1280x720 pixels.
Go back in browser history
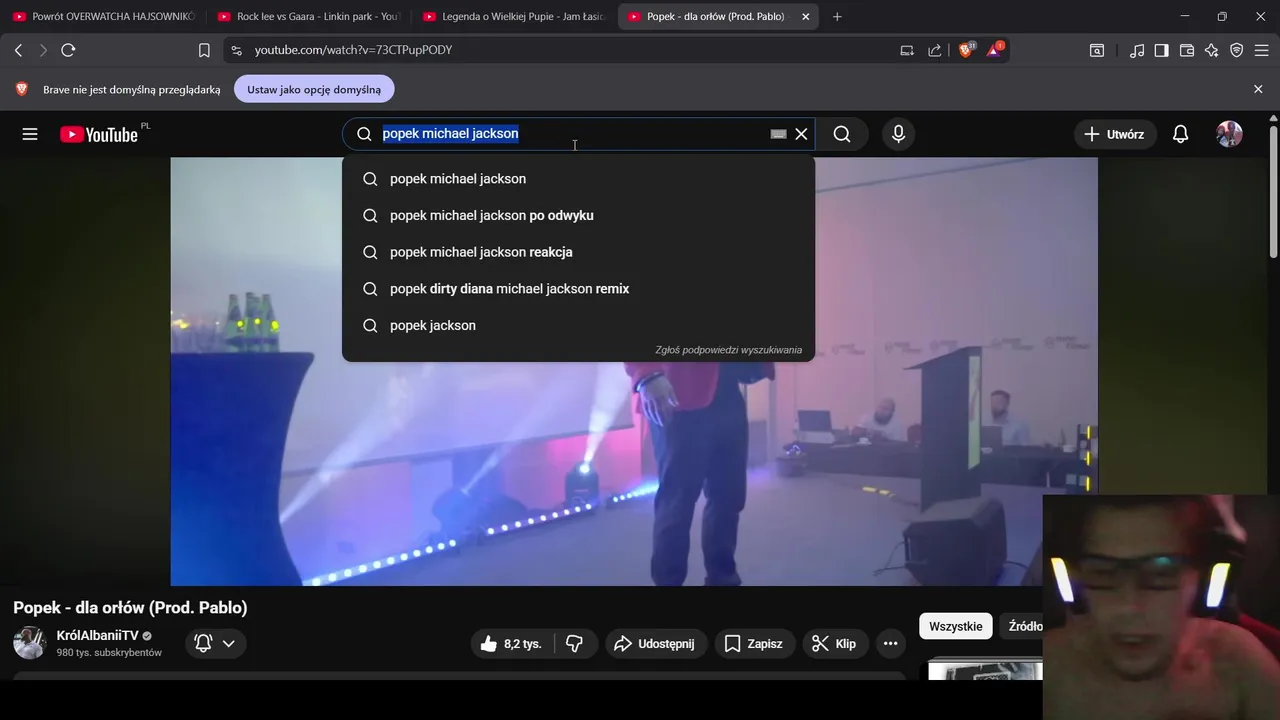(x=18, y=50)
